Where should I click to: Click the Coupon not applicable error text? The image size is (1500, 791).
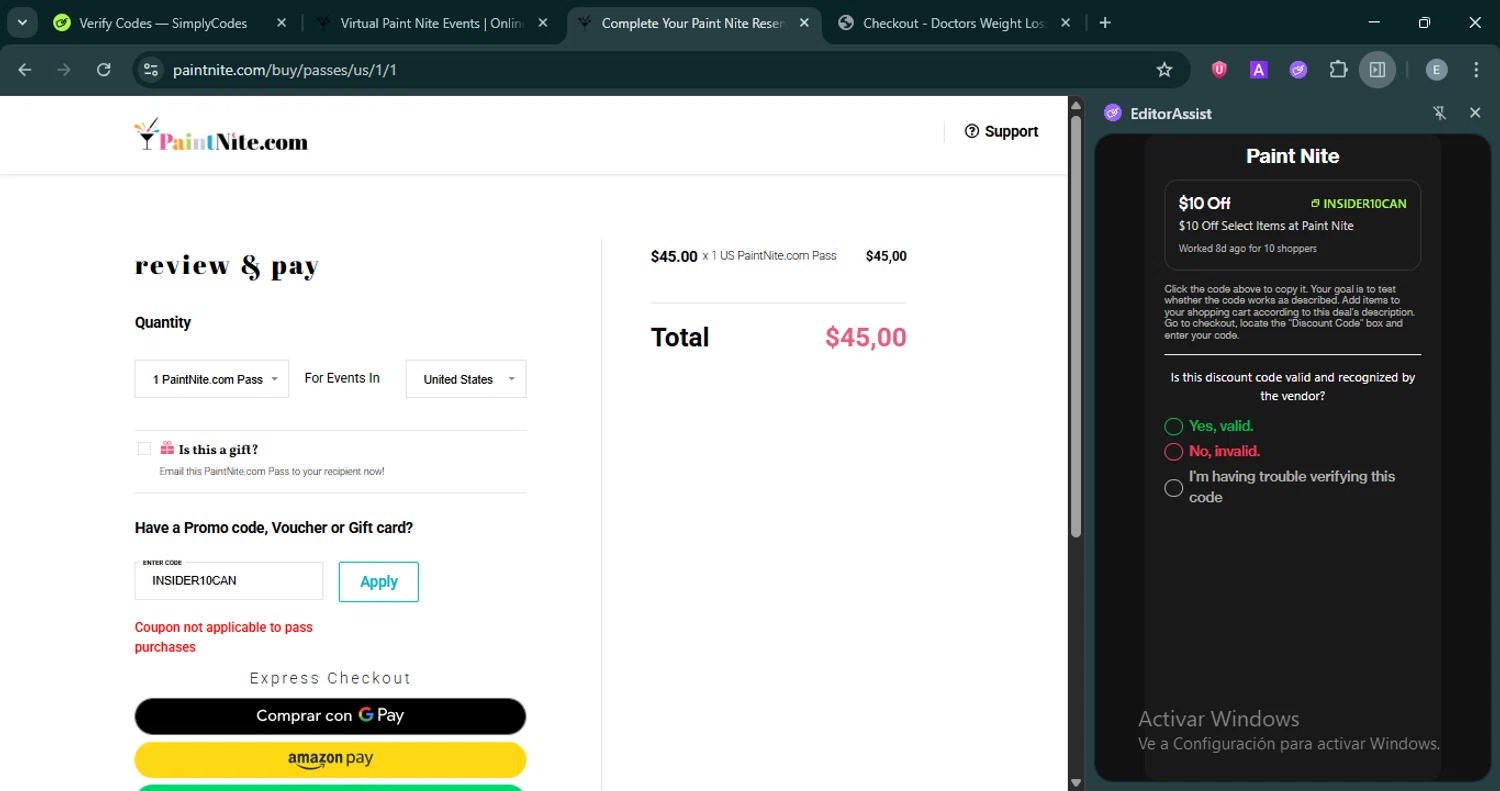tap(224, 637)
